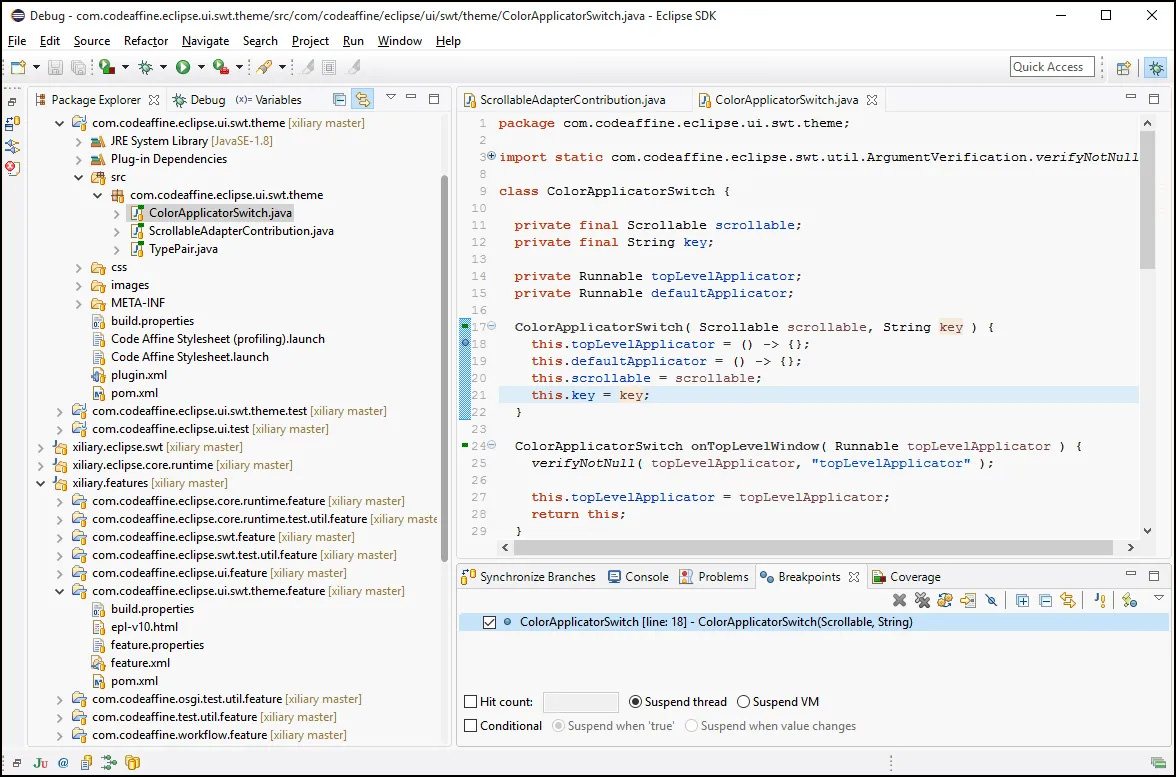Enable the Hit count checkbox
This screenshot has height=777, width=1176.
[x=468, y=701]
